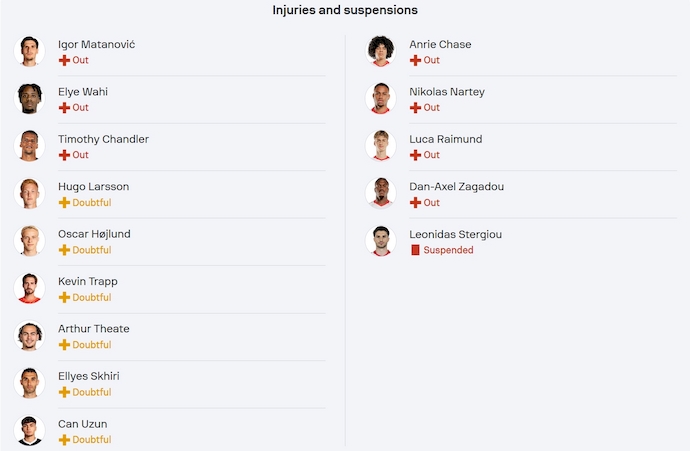
Task: Select Luca Raimund's name
Action: coord(445,139)
